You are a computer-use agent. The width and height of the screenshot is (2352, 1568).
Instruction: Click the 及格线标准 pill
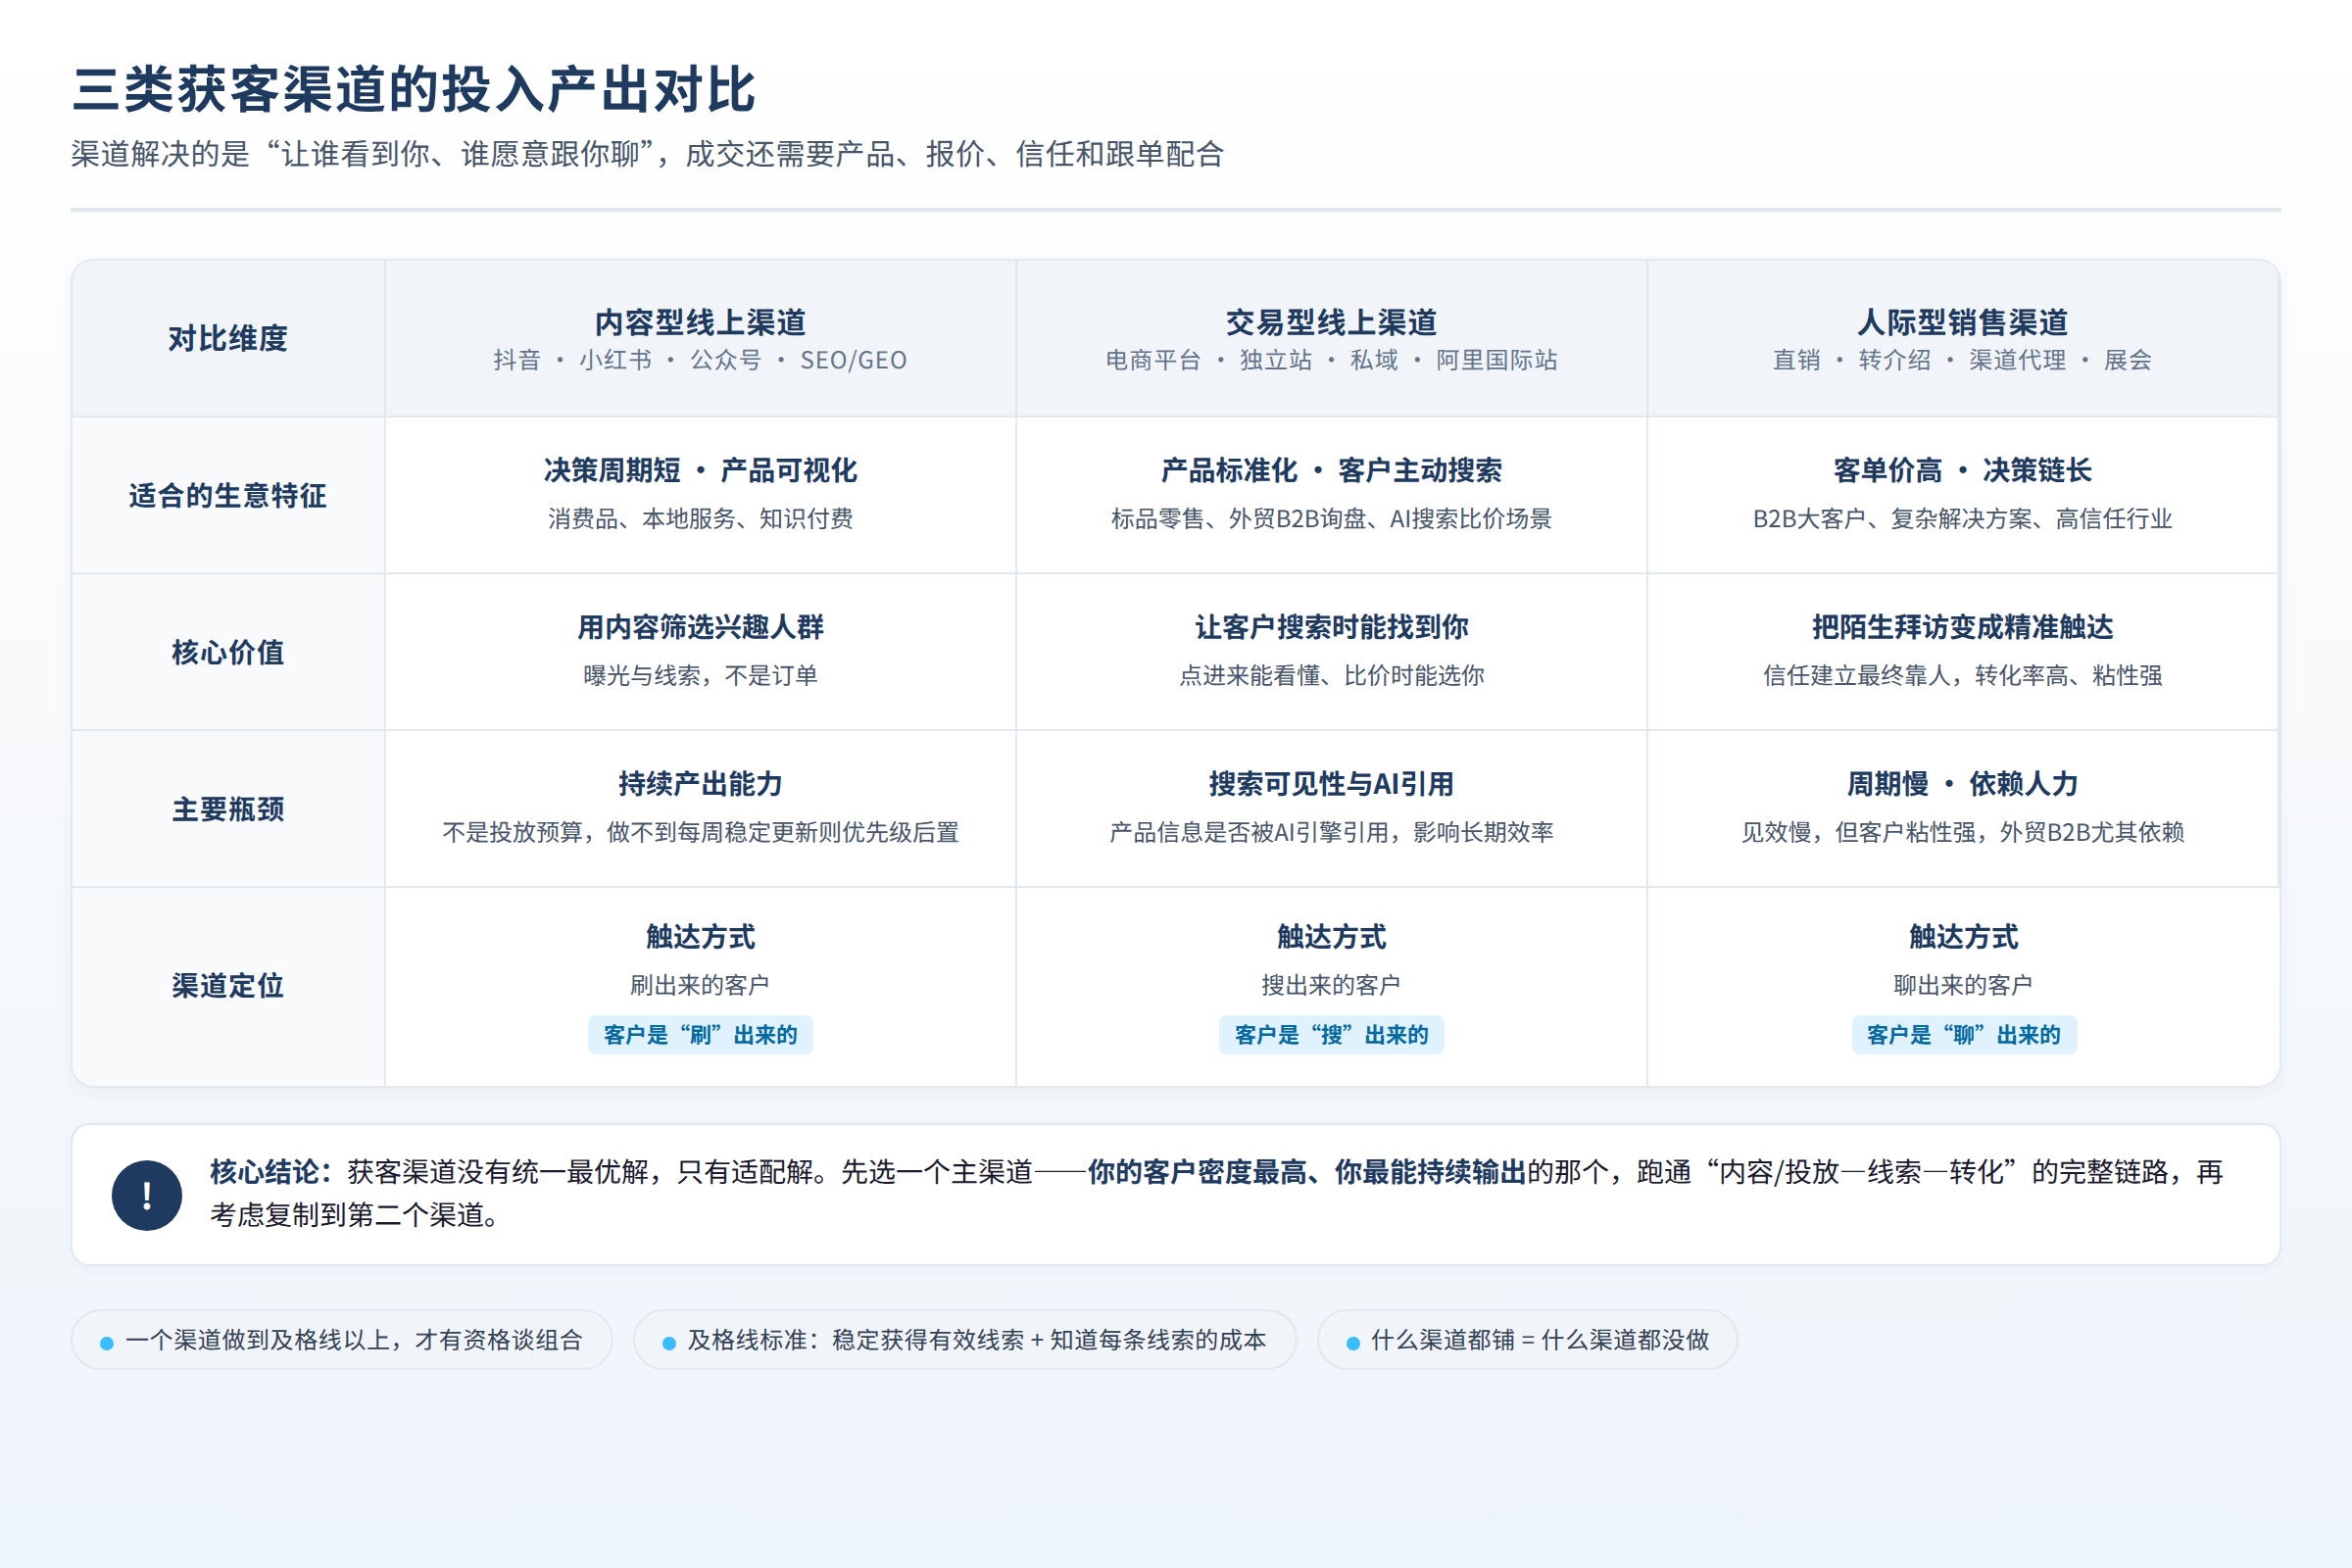click(965, 1340)
